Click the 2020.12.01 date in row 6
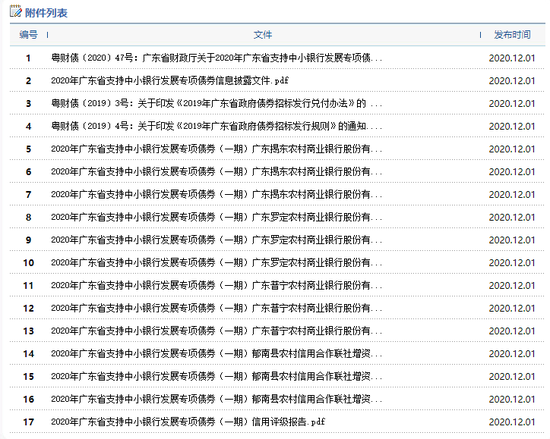The width and height of the screenshot is (550, 439). pyautogui.click(x=512, y=172)
